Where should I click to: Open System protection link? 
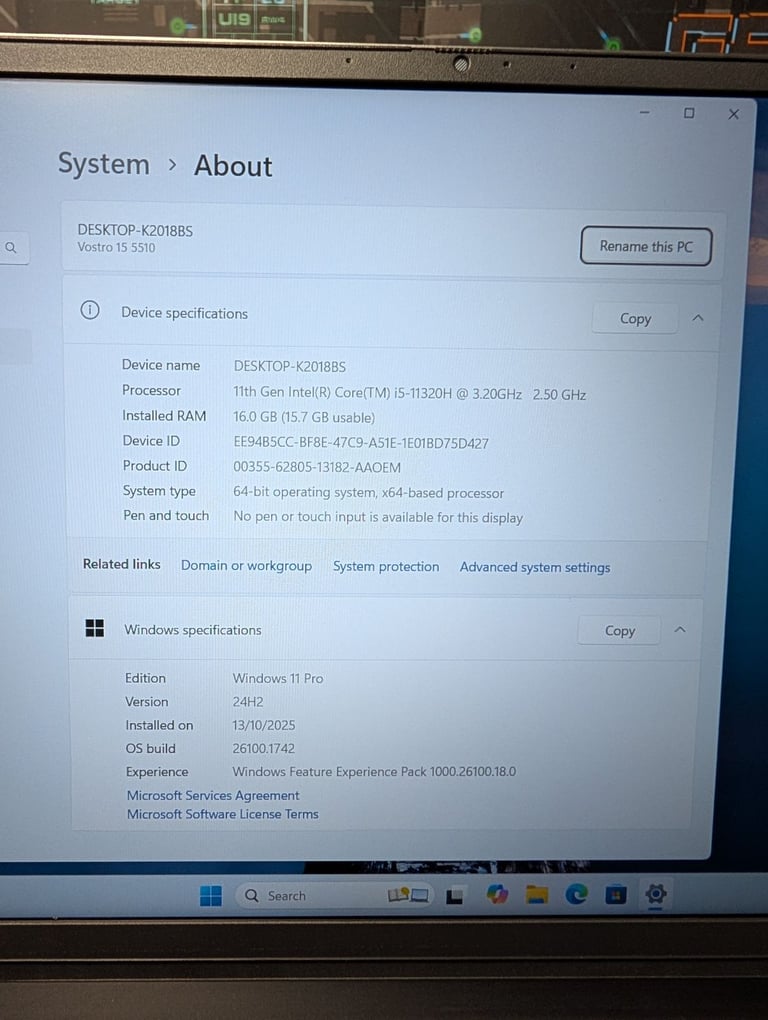click(386, 567)
